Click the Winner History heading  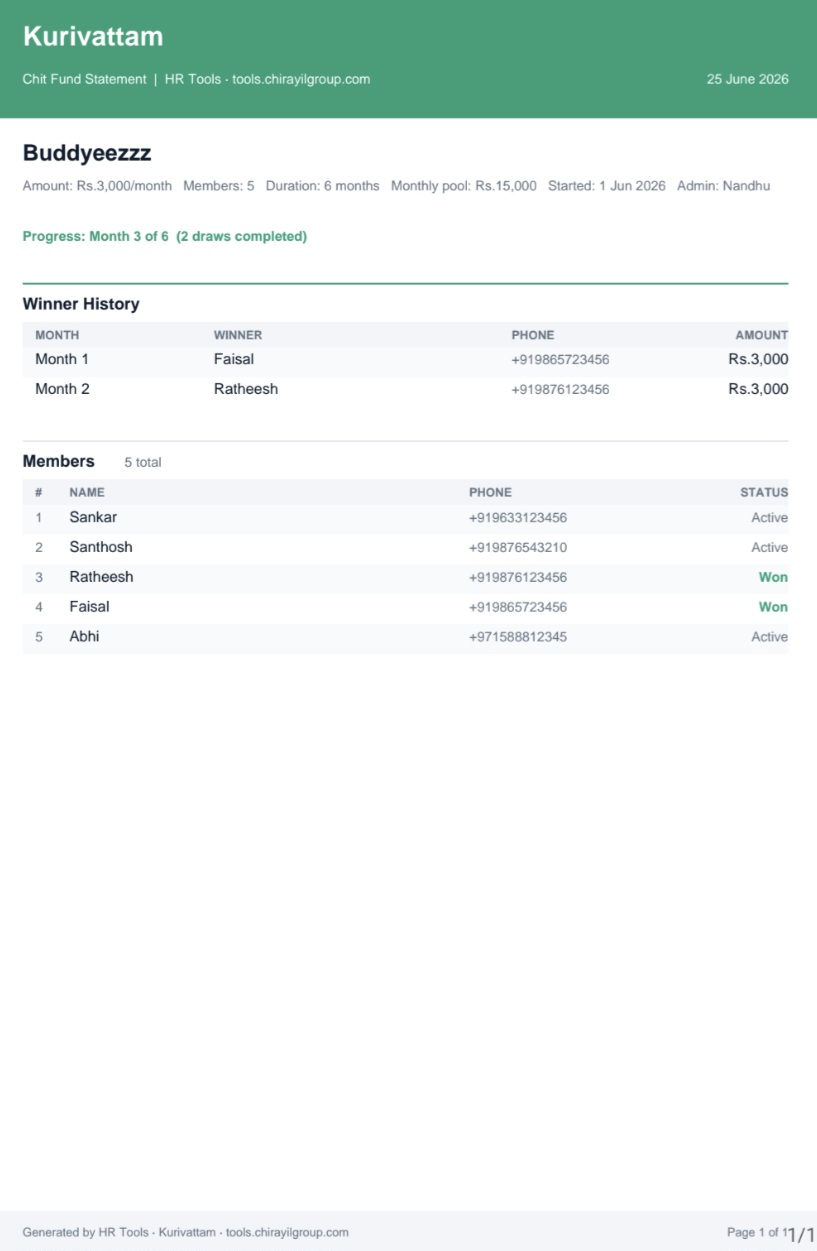(81, 304)
